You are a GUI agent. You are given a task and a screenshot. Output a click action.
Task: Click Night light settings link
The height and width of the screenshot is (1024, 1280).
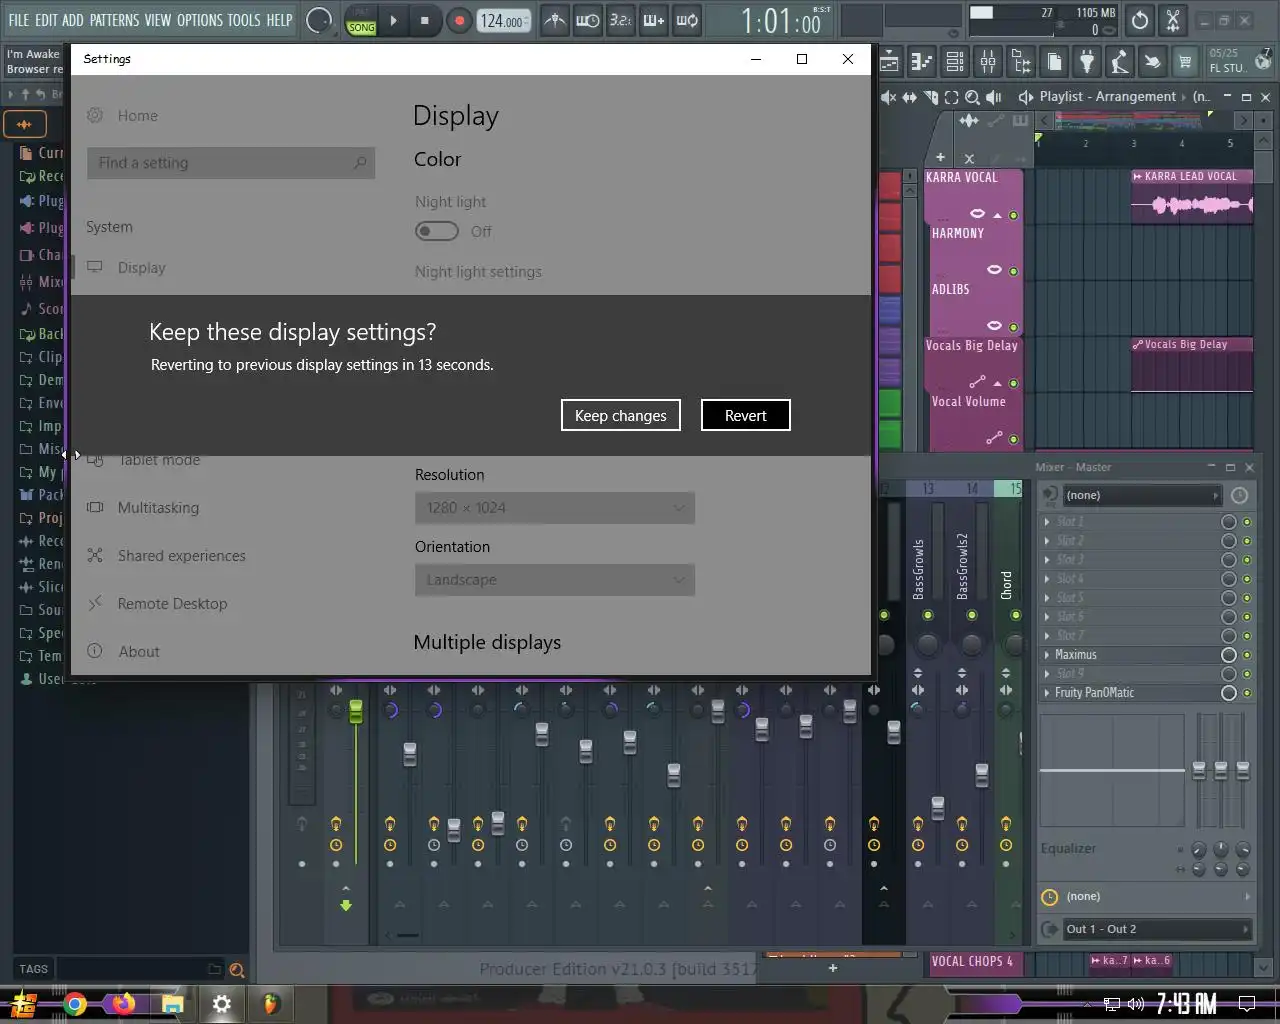tap(478, 271)
